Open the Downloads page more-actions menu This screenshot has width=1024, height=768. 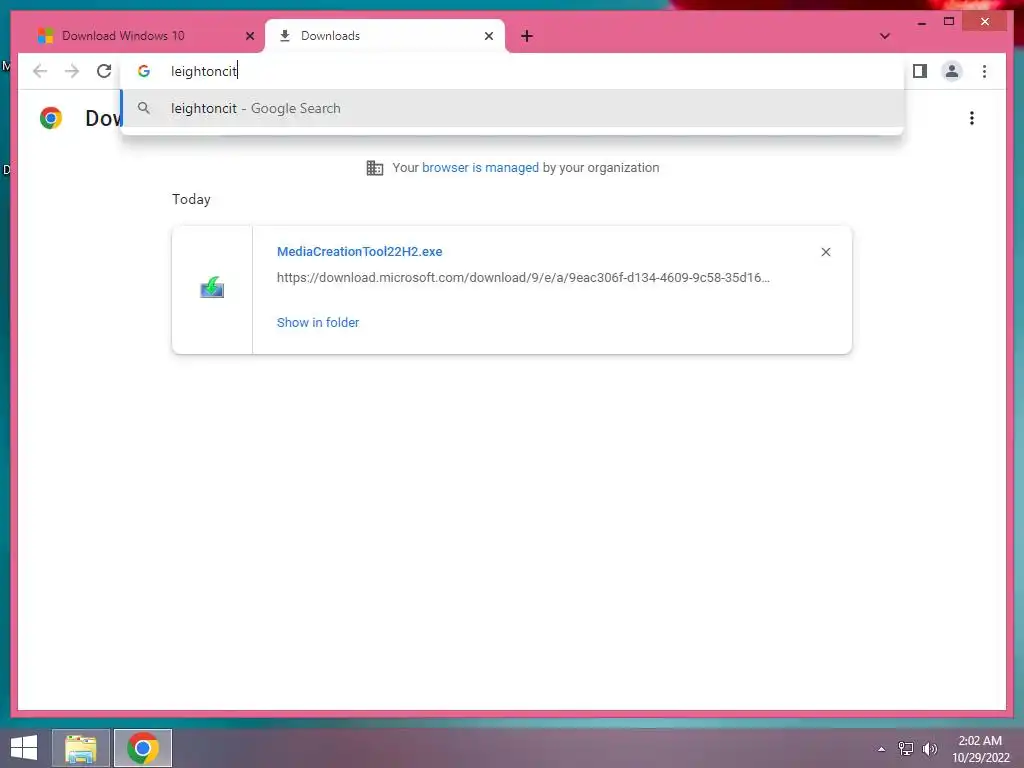[972, 118]
